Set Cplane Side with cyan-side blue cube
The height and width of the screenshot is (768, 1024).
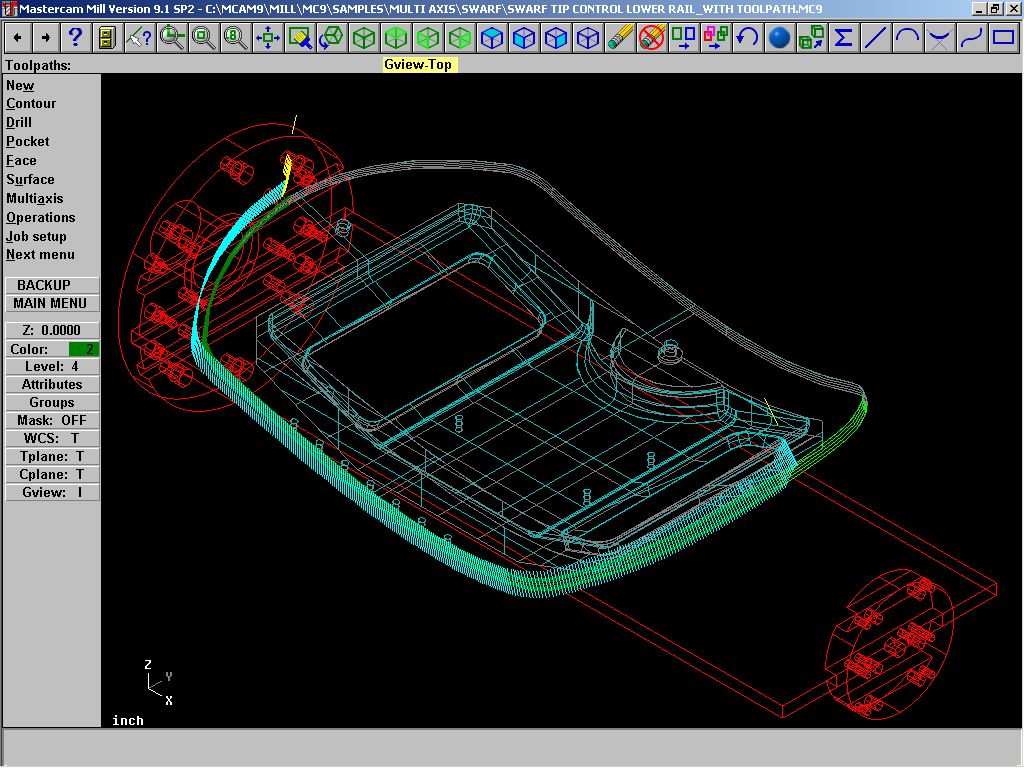pyautogui.click(x=555, y=38)
